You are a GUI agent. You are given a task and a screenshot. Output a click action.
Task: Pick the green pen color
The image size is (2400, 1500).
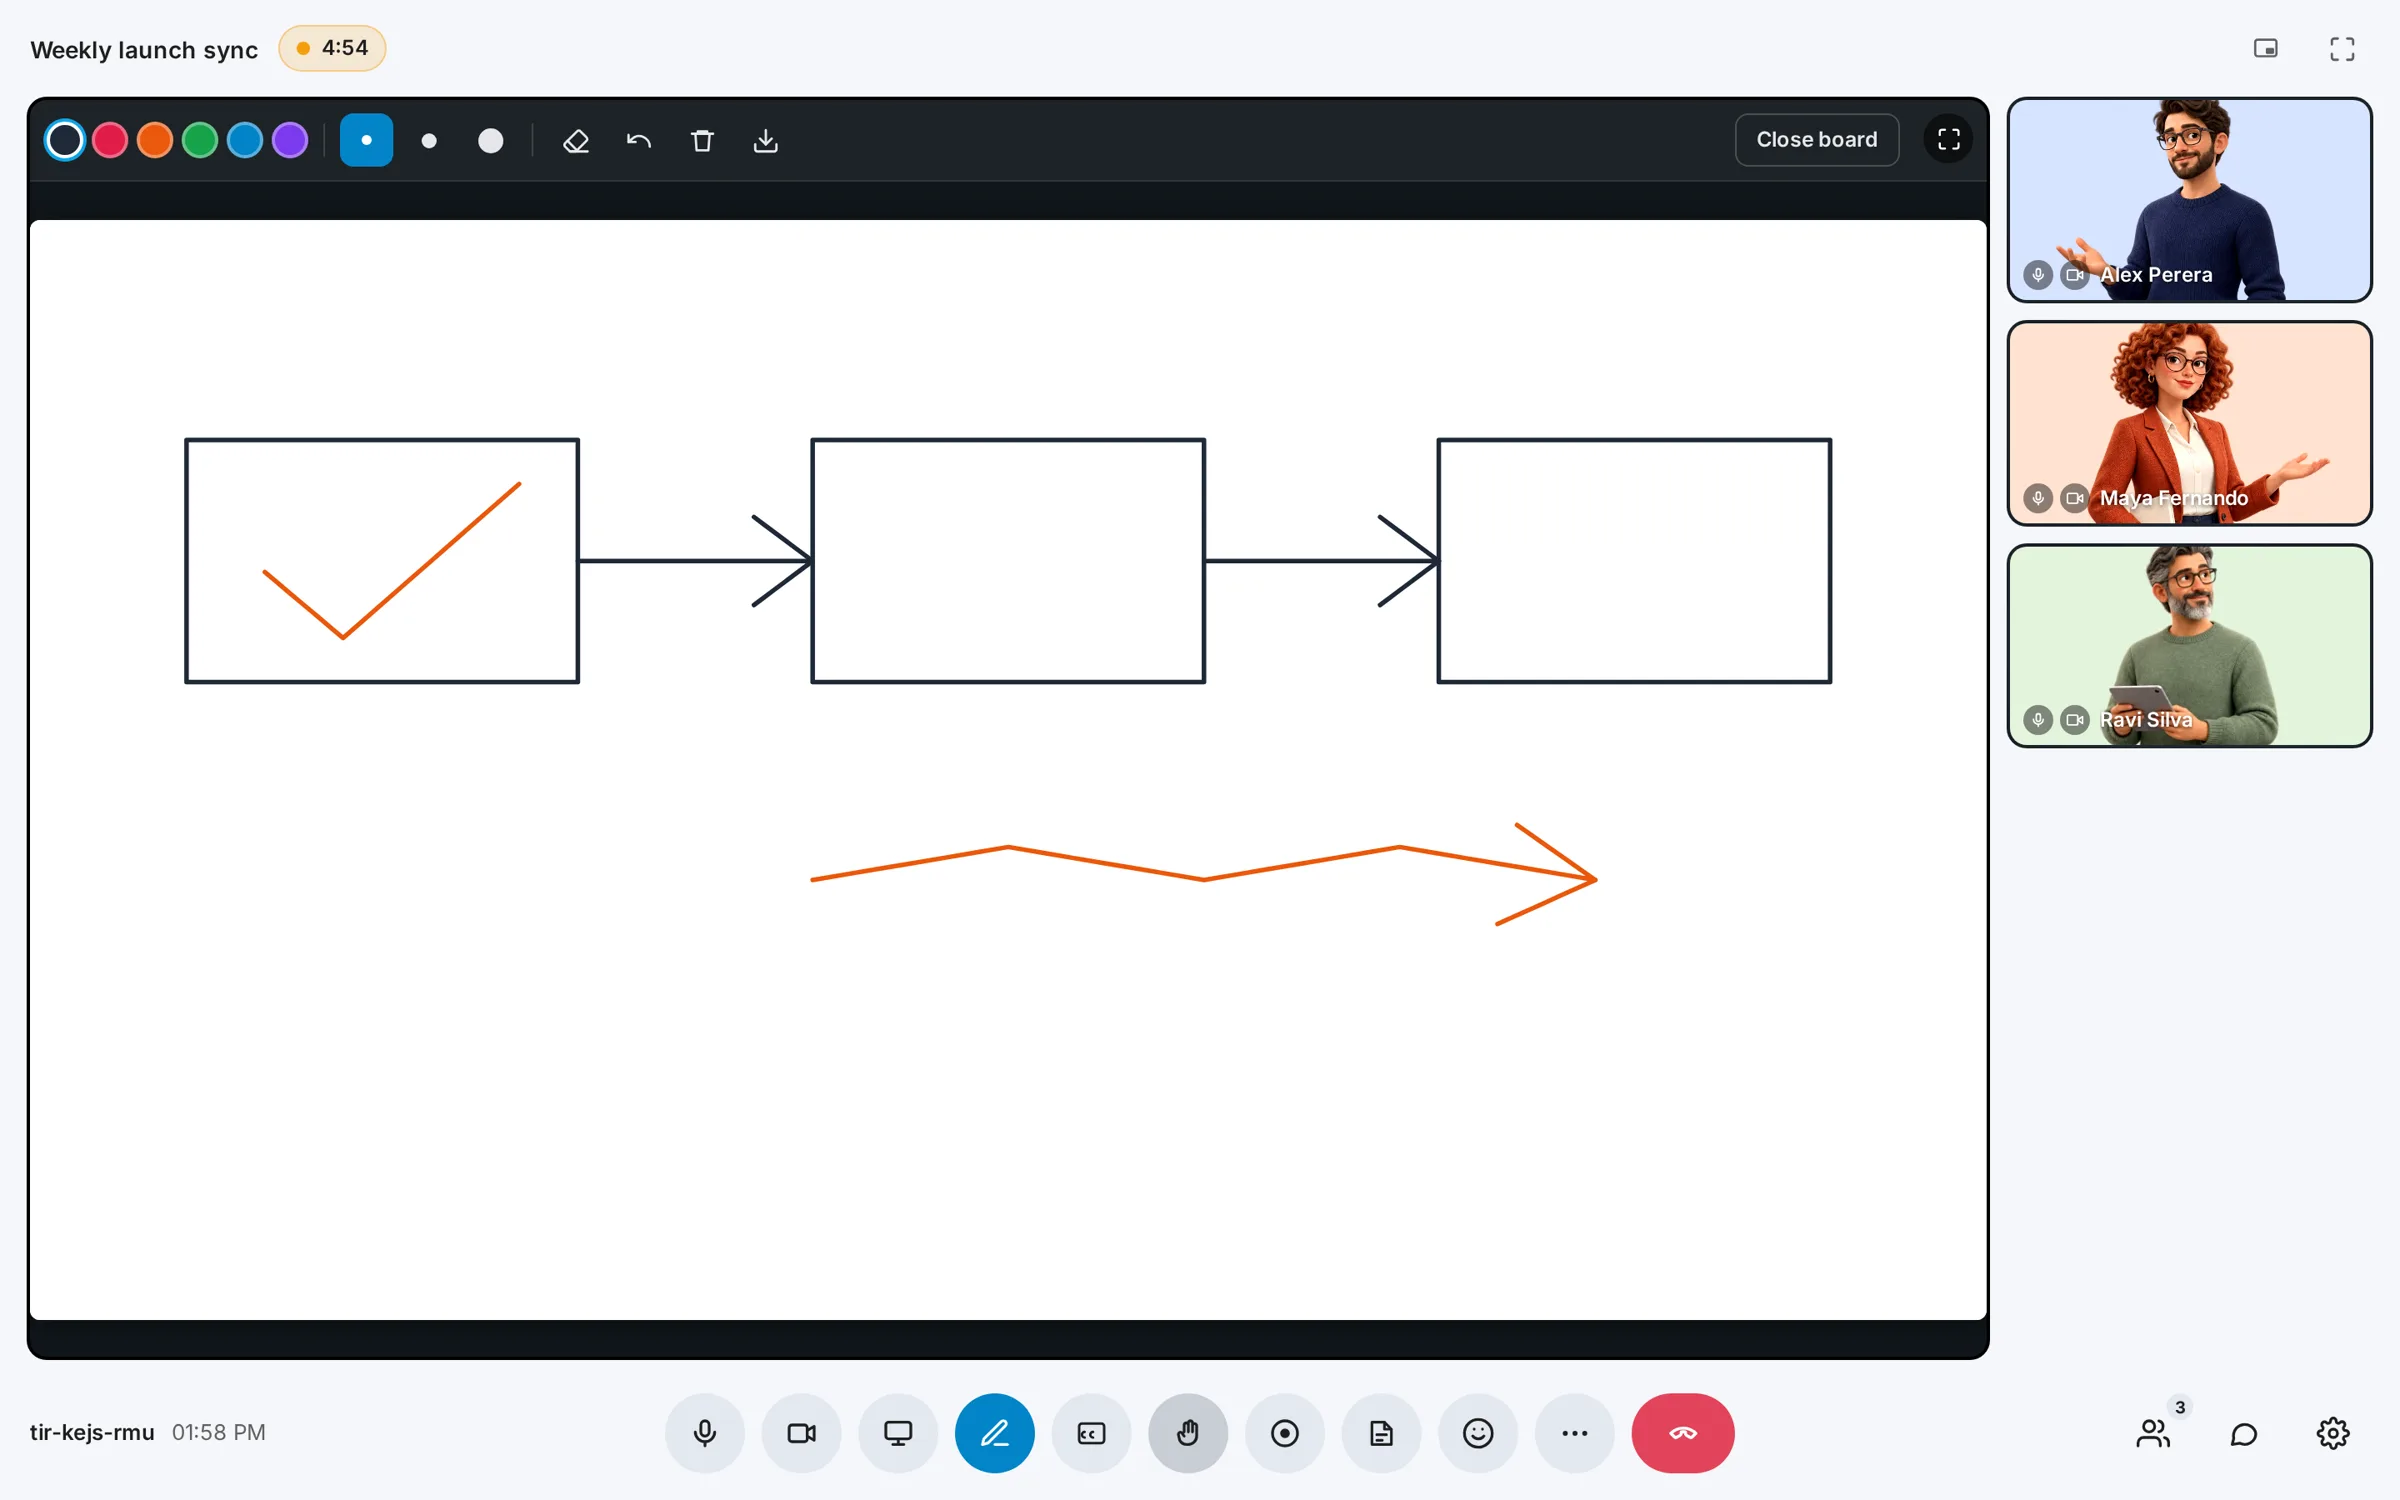[x=200, y=140]
